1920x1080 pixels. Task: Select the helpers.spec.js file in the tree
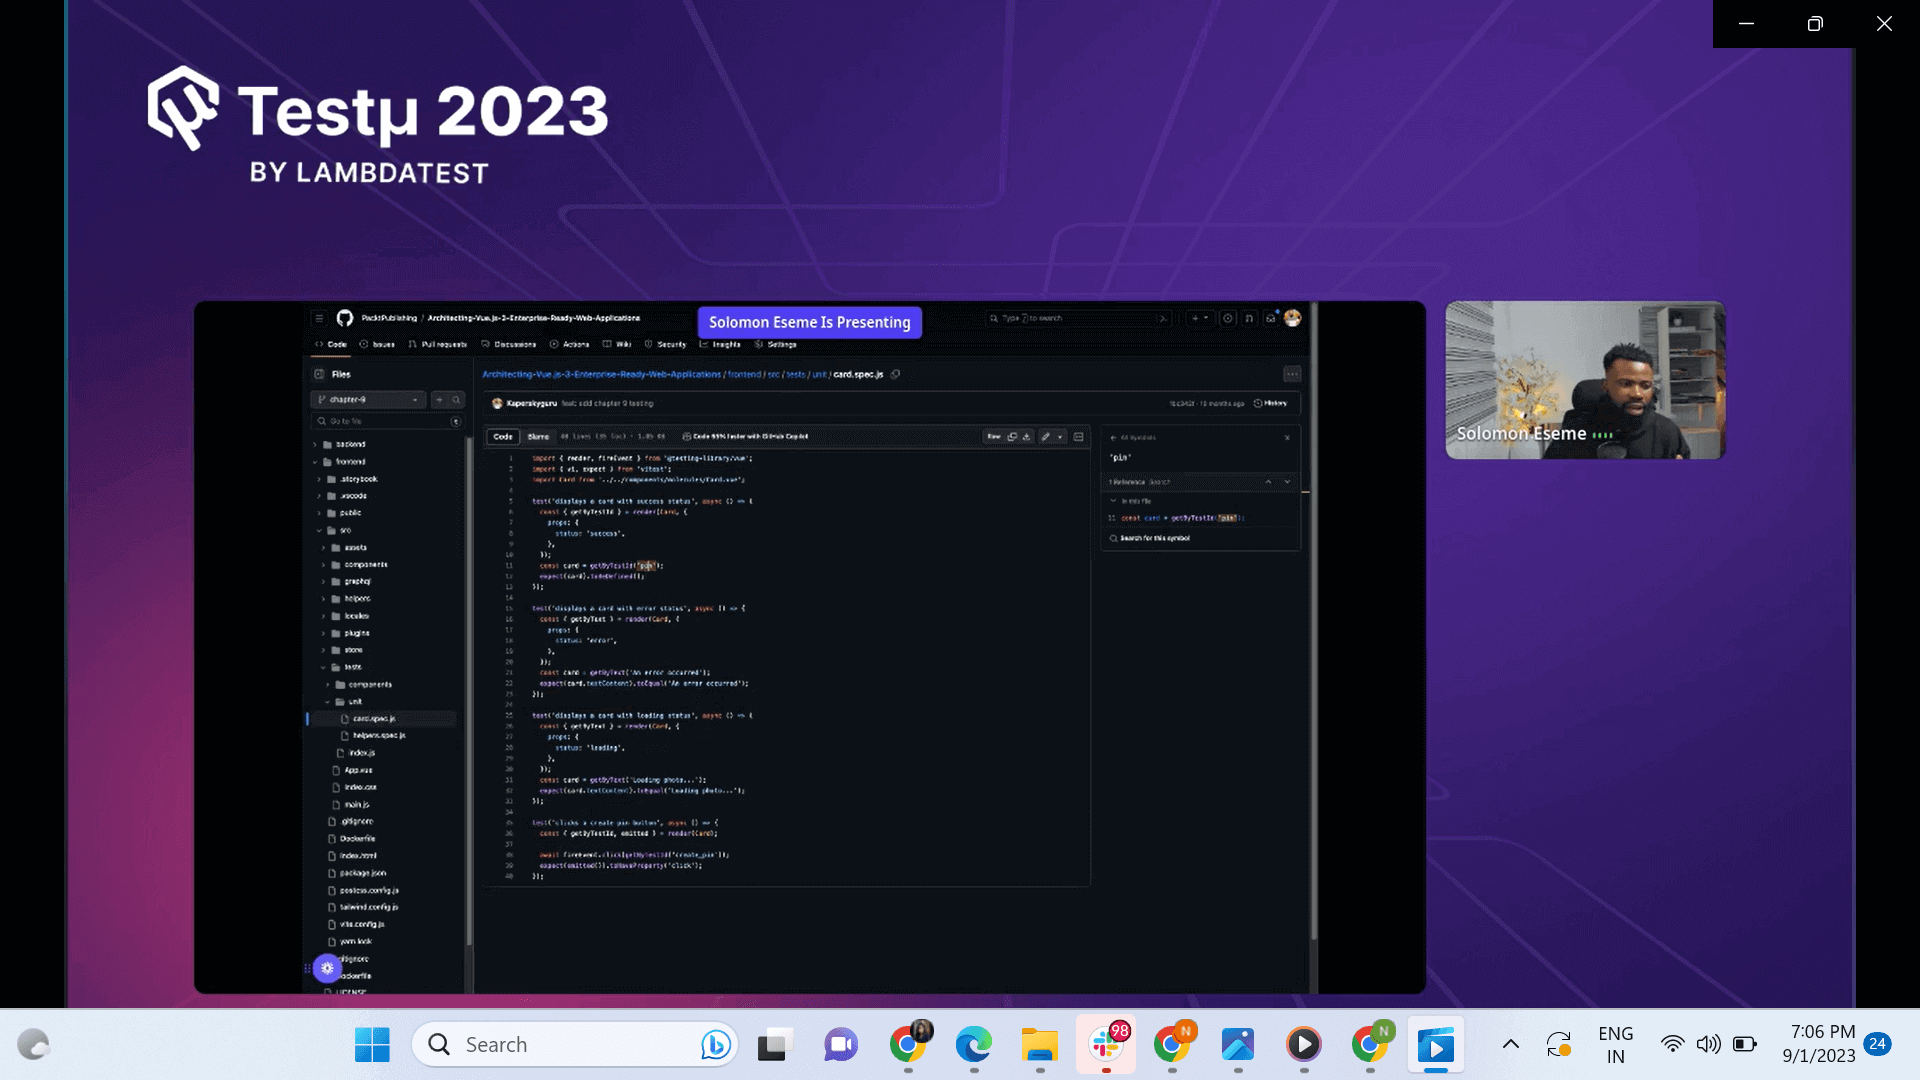tap(378, 735)
